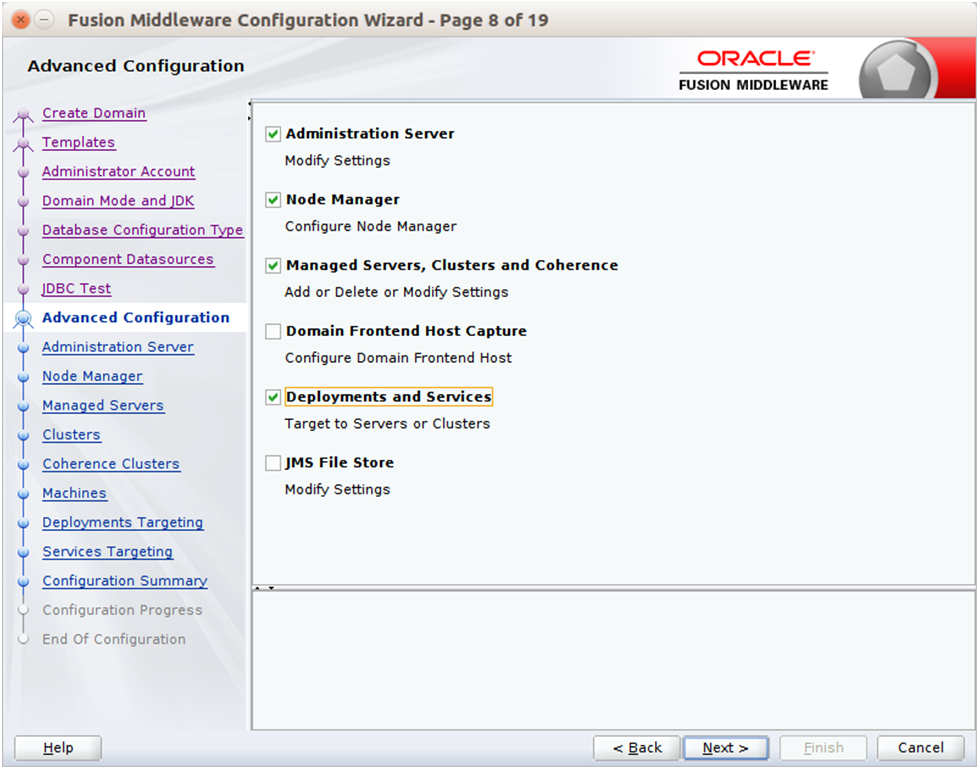Click the End Of Configuration step label

[x=114, y=640]
